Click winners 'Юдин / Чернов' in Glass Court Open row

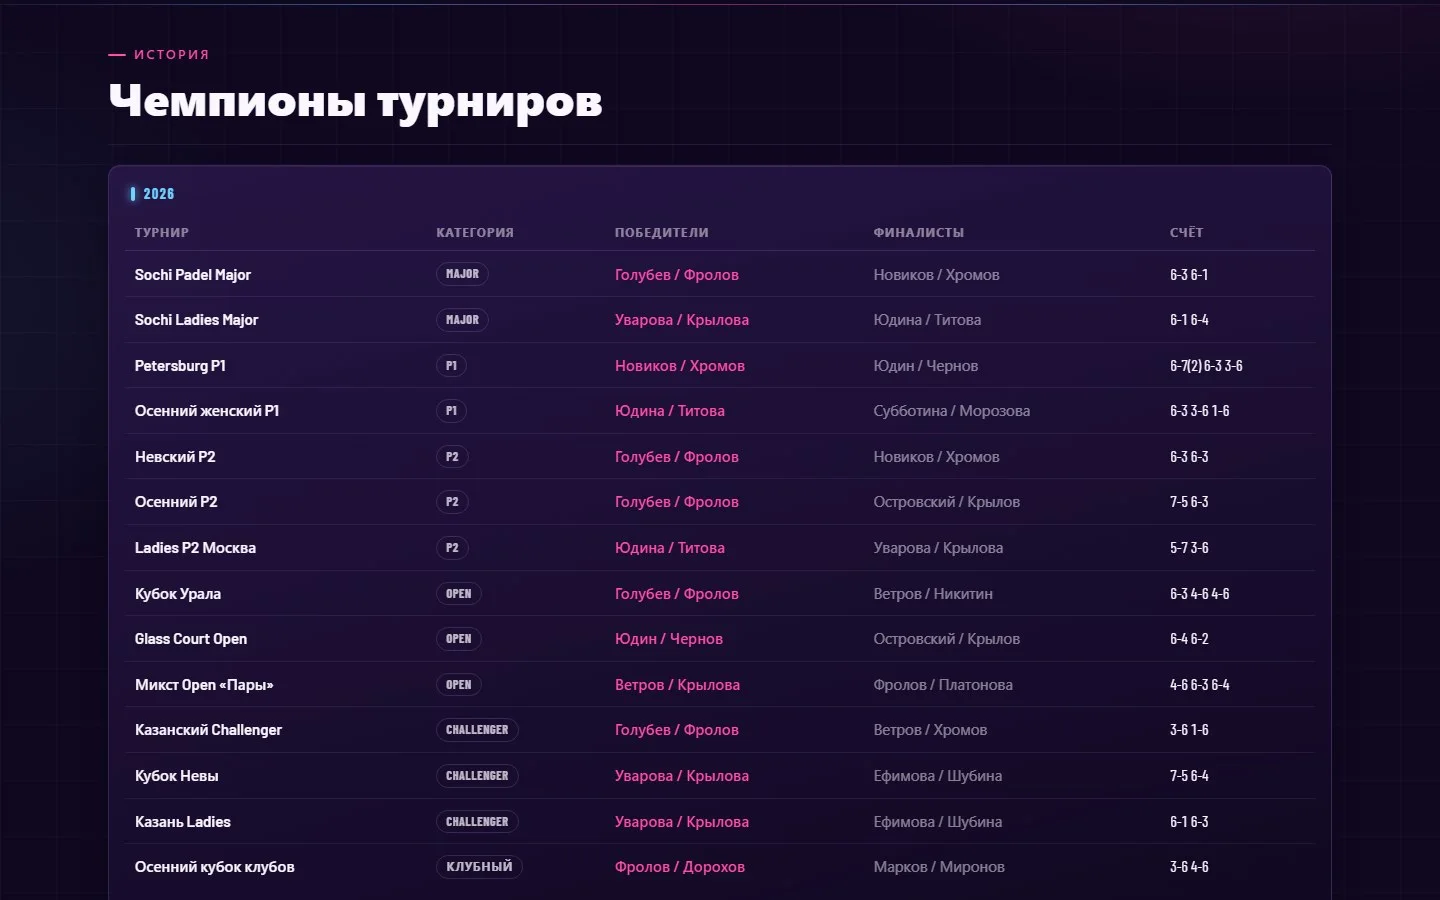tap(669, 639)
